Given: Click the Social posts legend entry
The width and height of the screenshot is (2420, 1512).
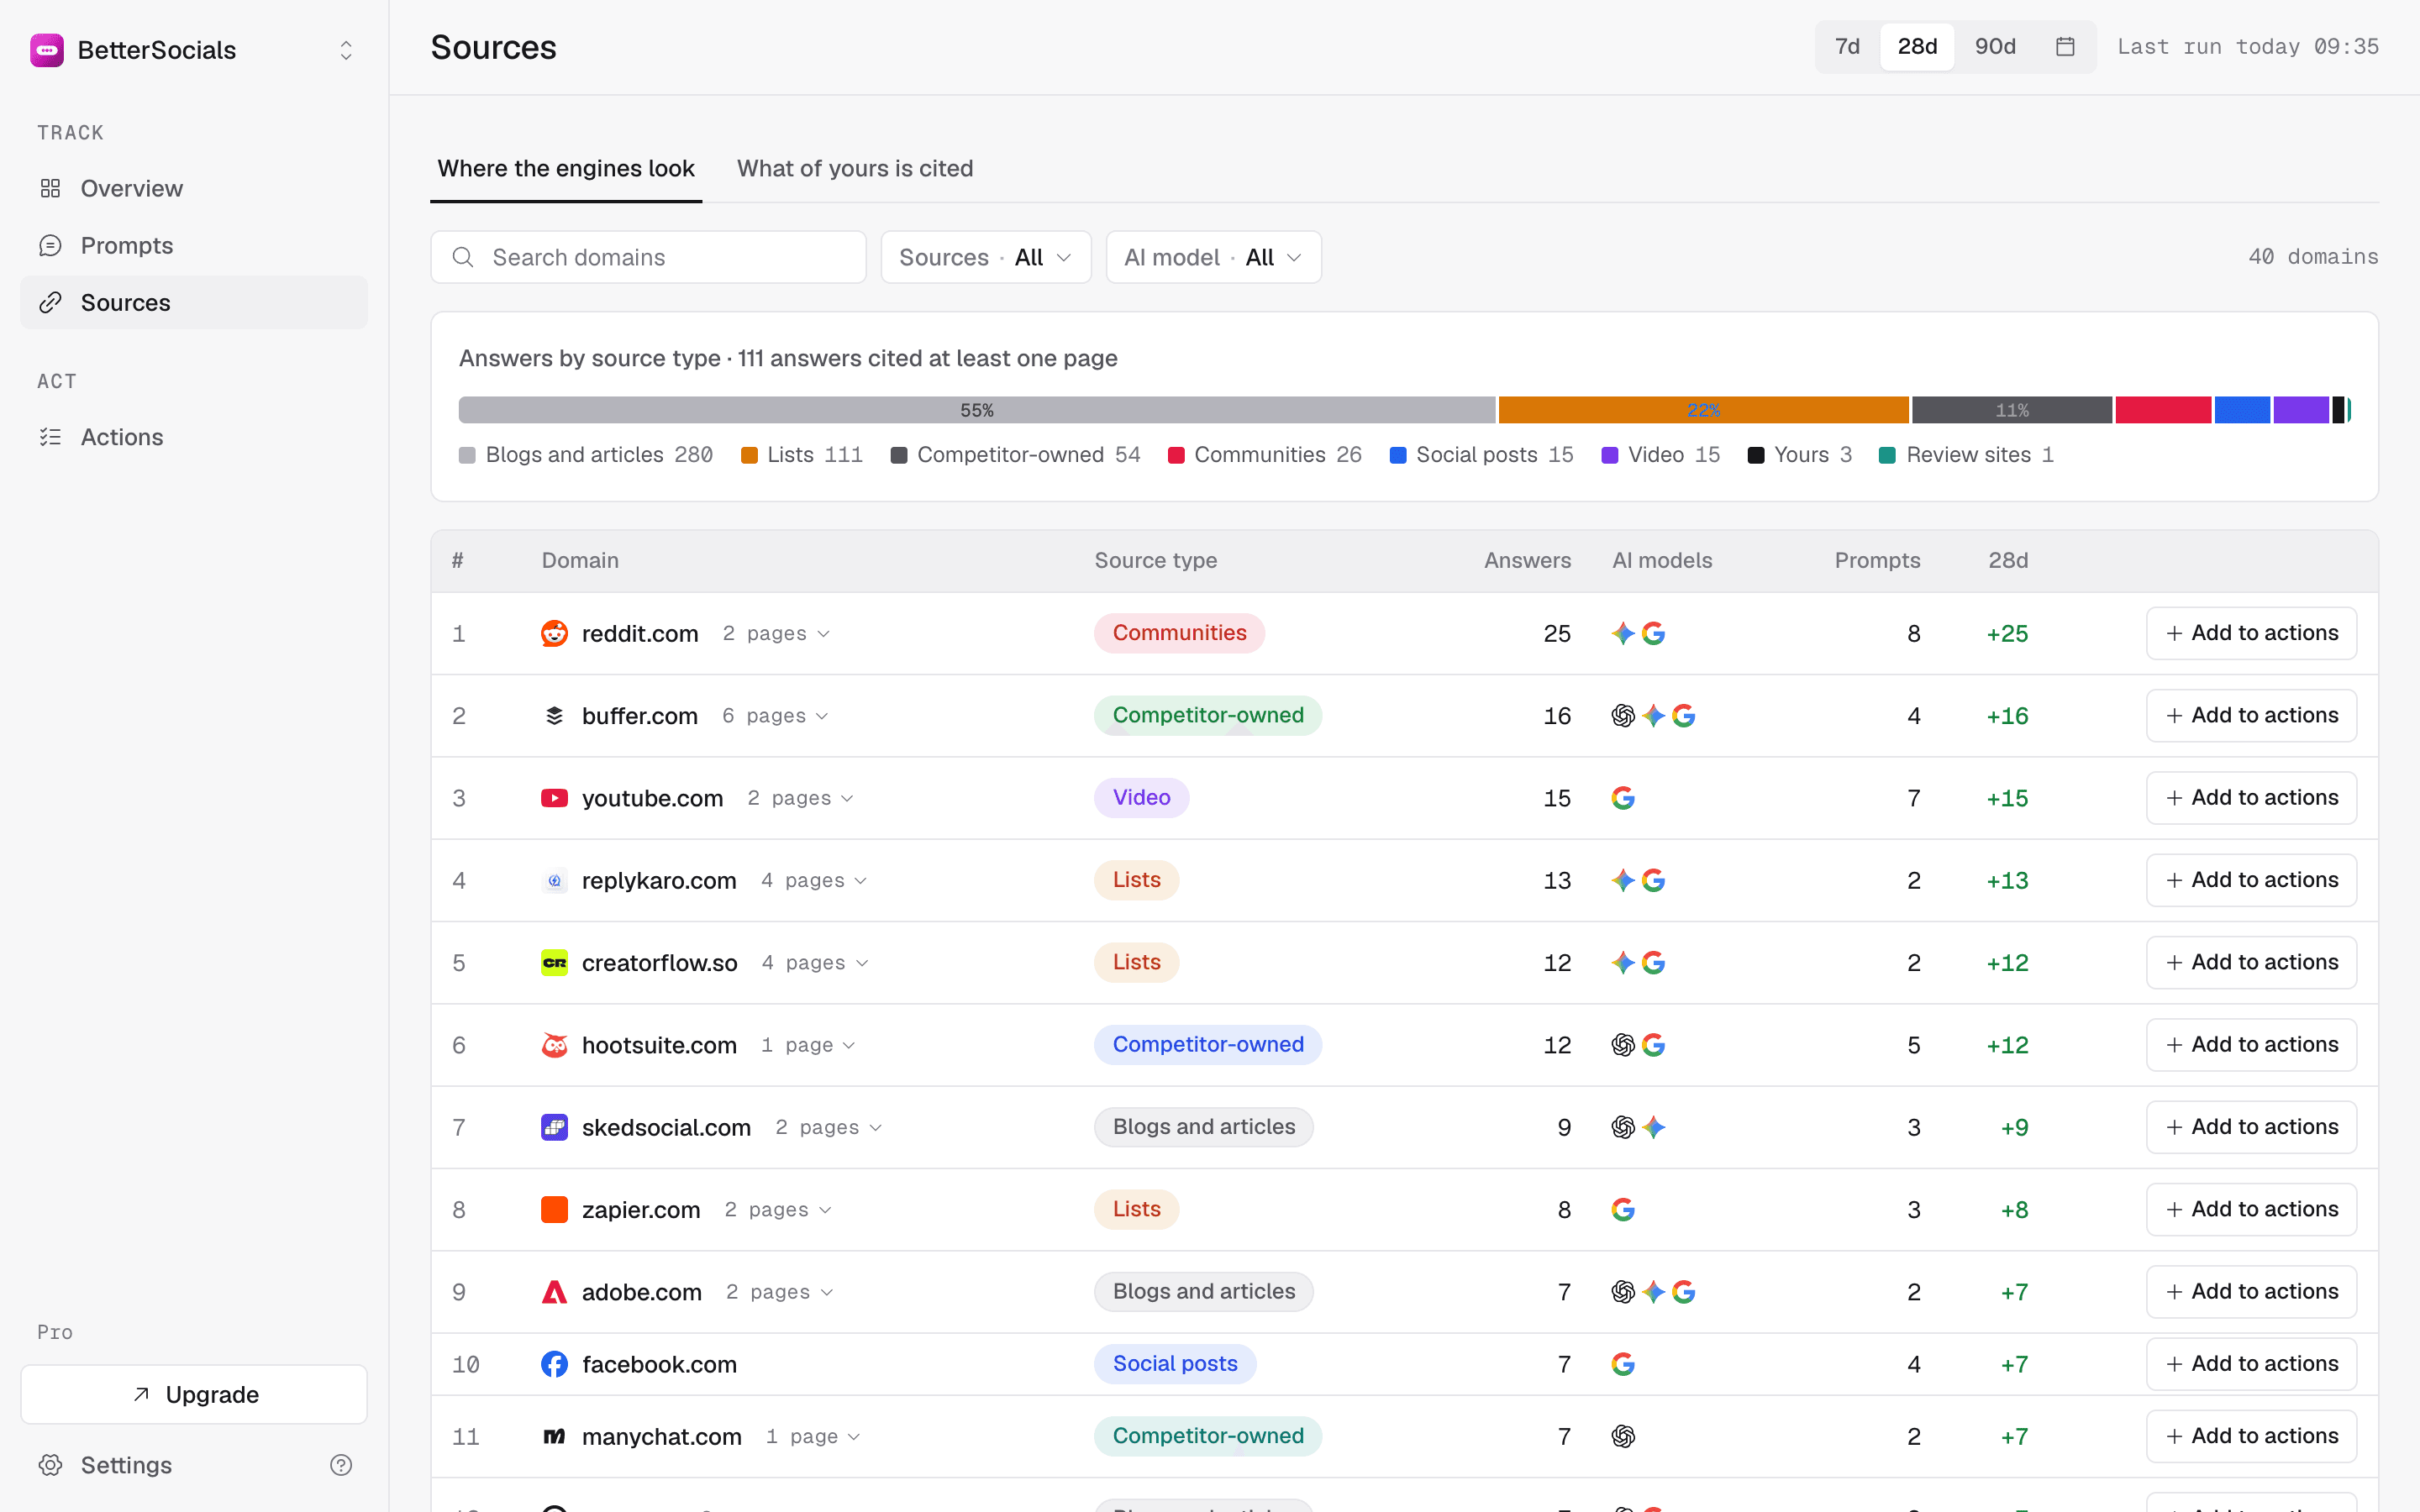Looking at the screenshot, I should [x=1481, y=455].
